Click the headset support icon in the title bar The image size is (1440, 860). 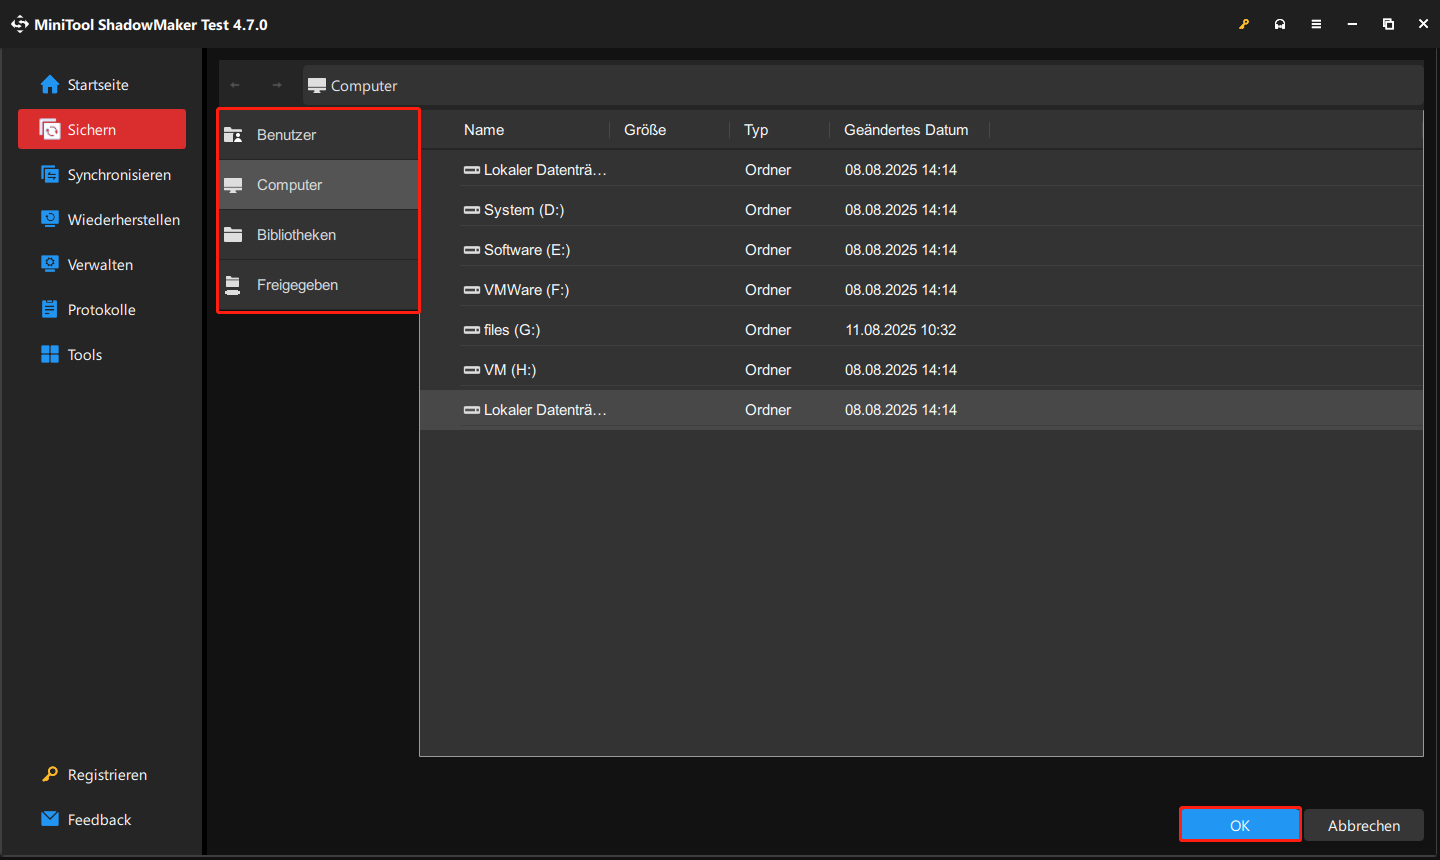coord(1280,24)
